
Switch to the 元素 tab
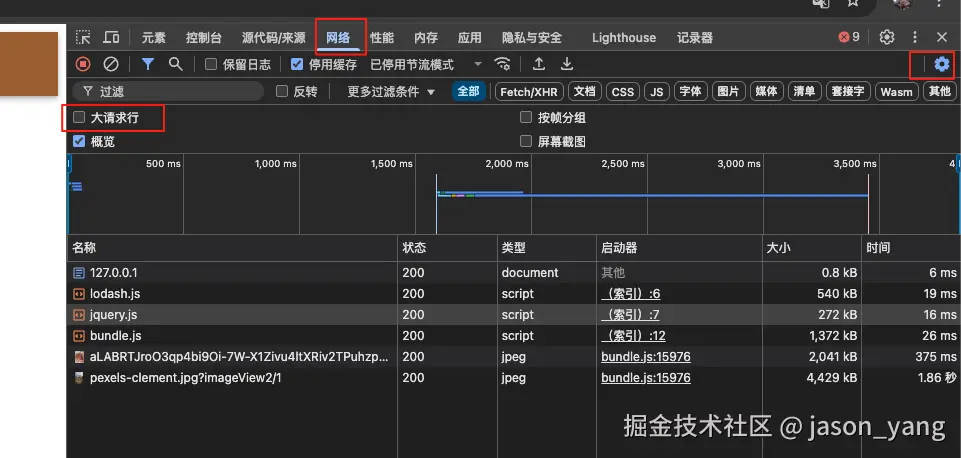[x=154, y=37]
